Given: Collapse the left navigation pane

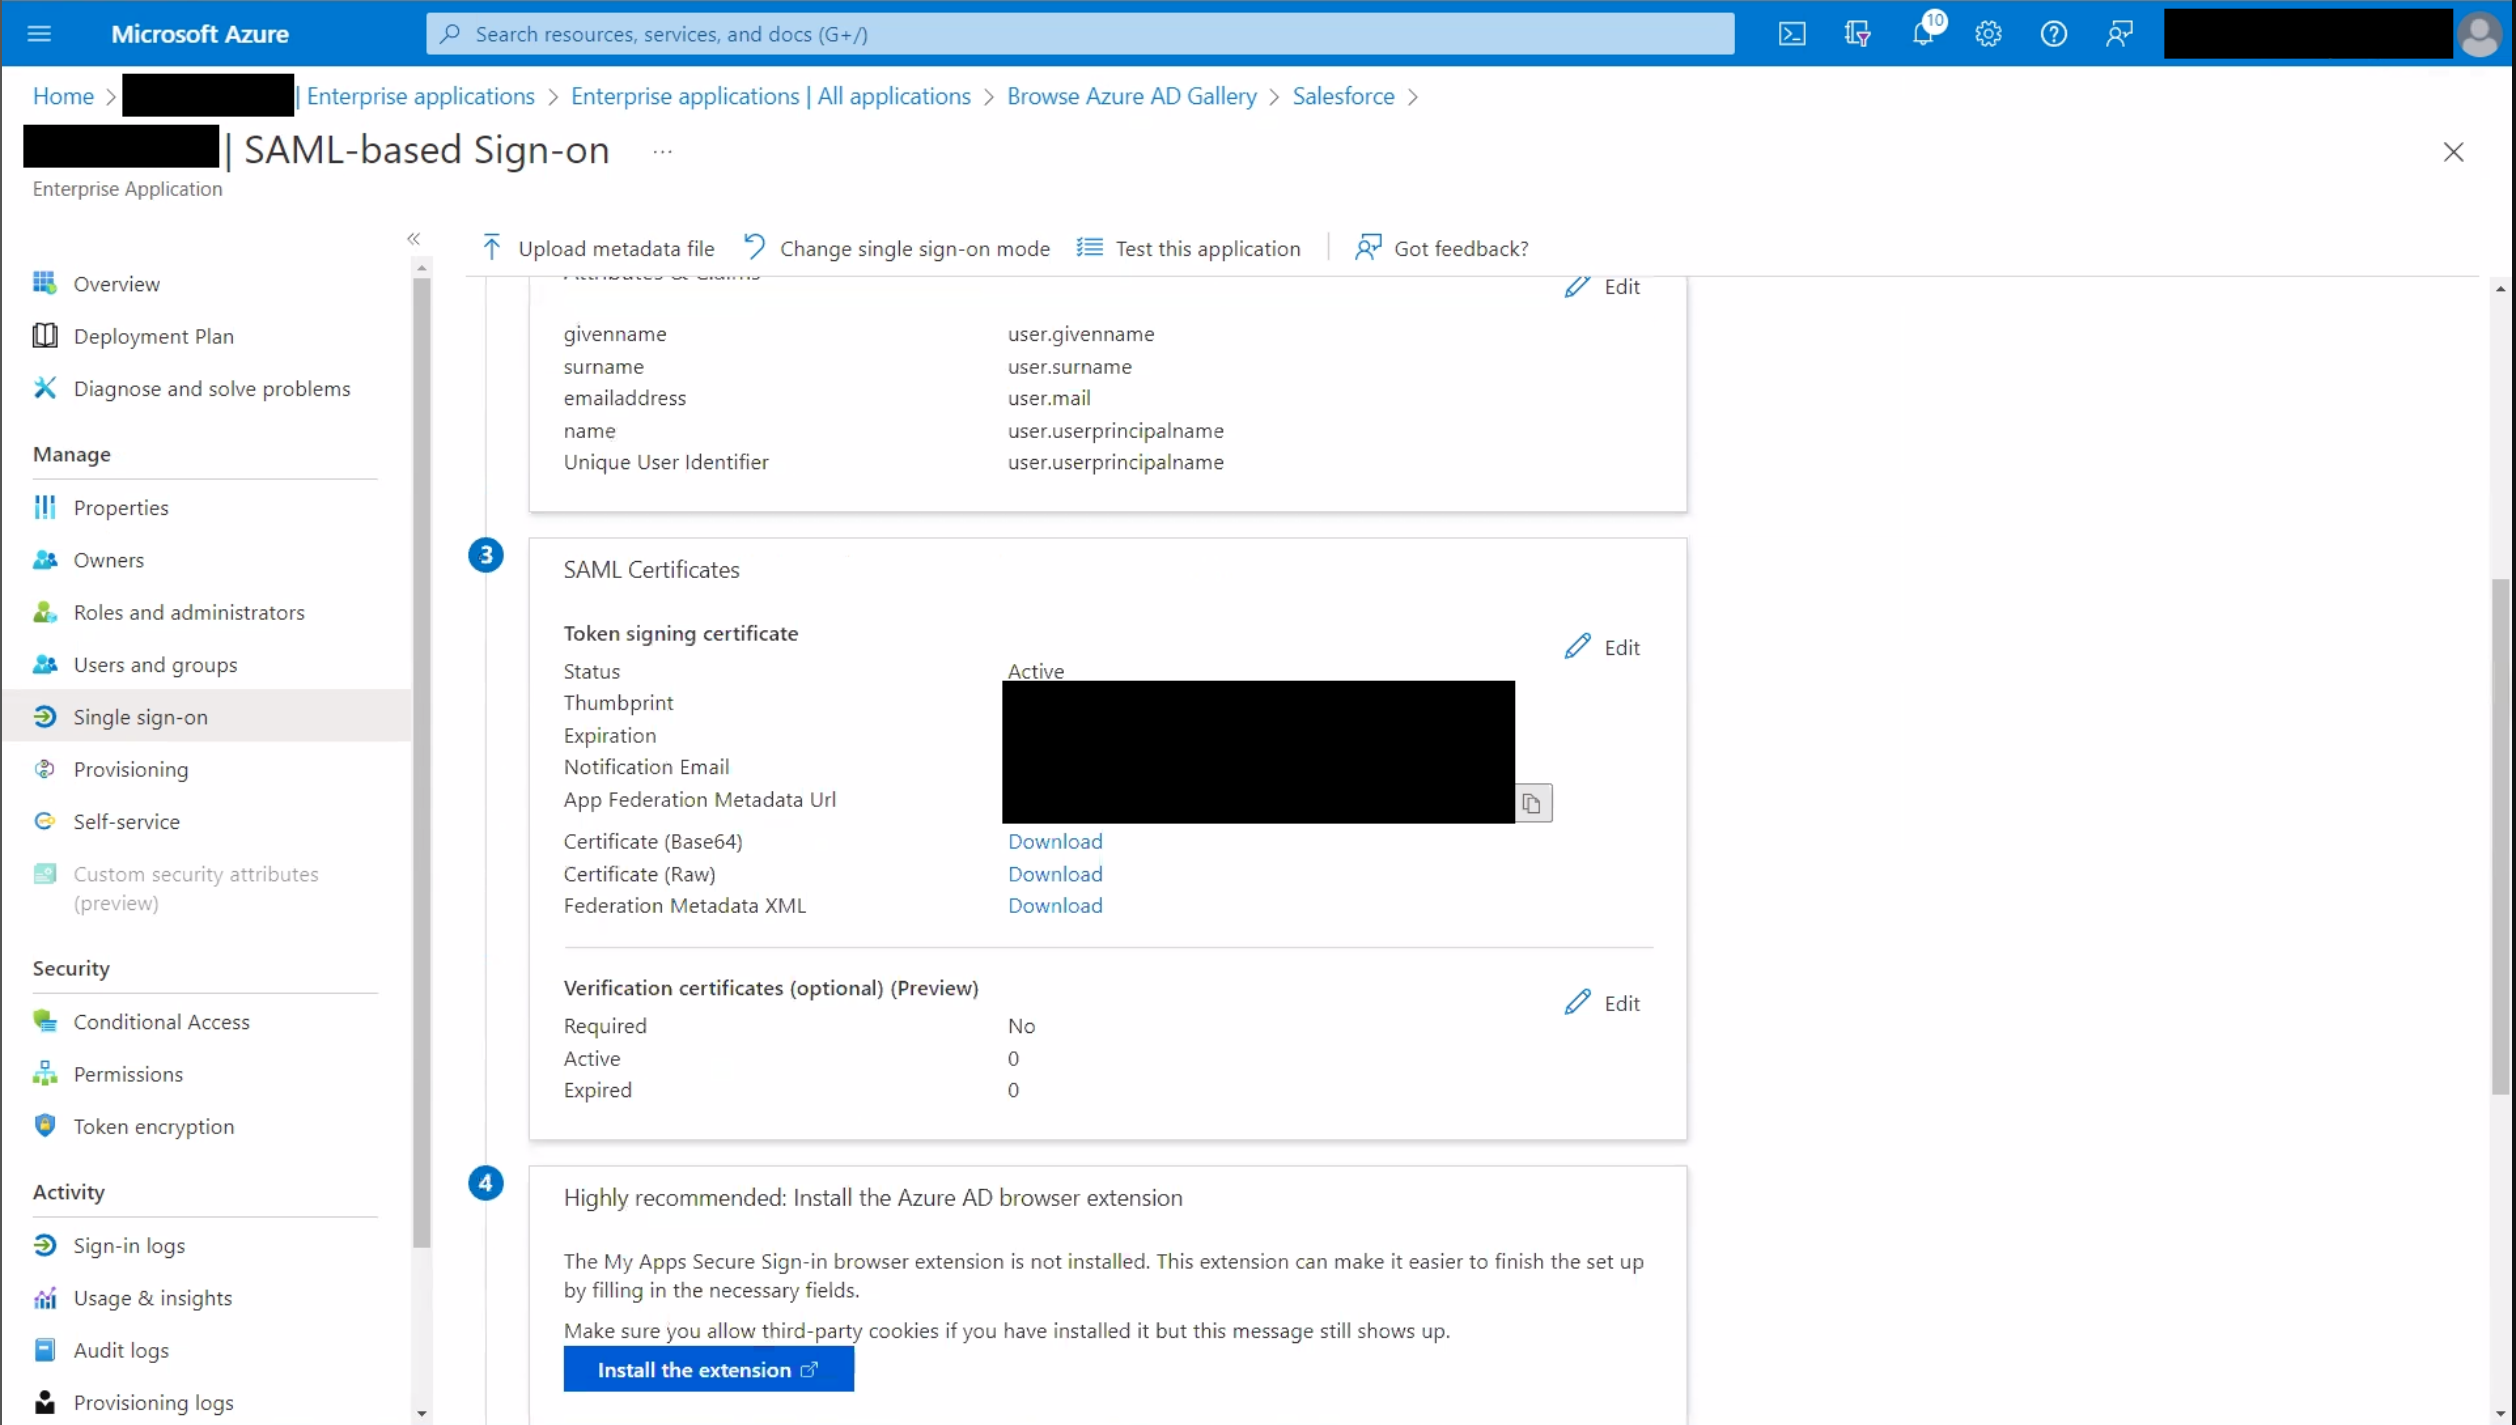Looking at the screenshot, I should click(x=413, y=239).
